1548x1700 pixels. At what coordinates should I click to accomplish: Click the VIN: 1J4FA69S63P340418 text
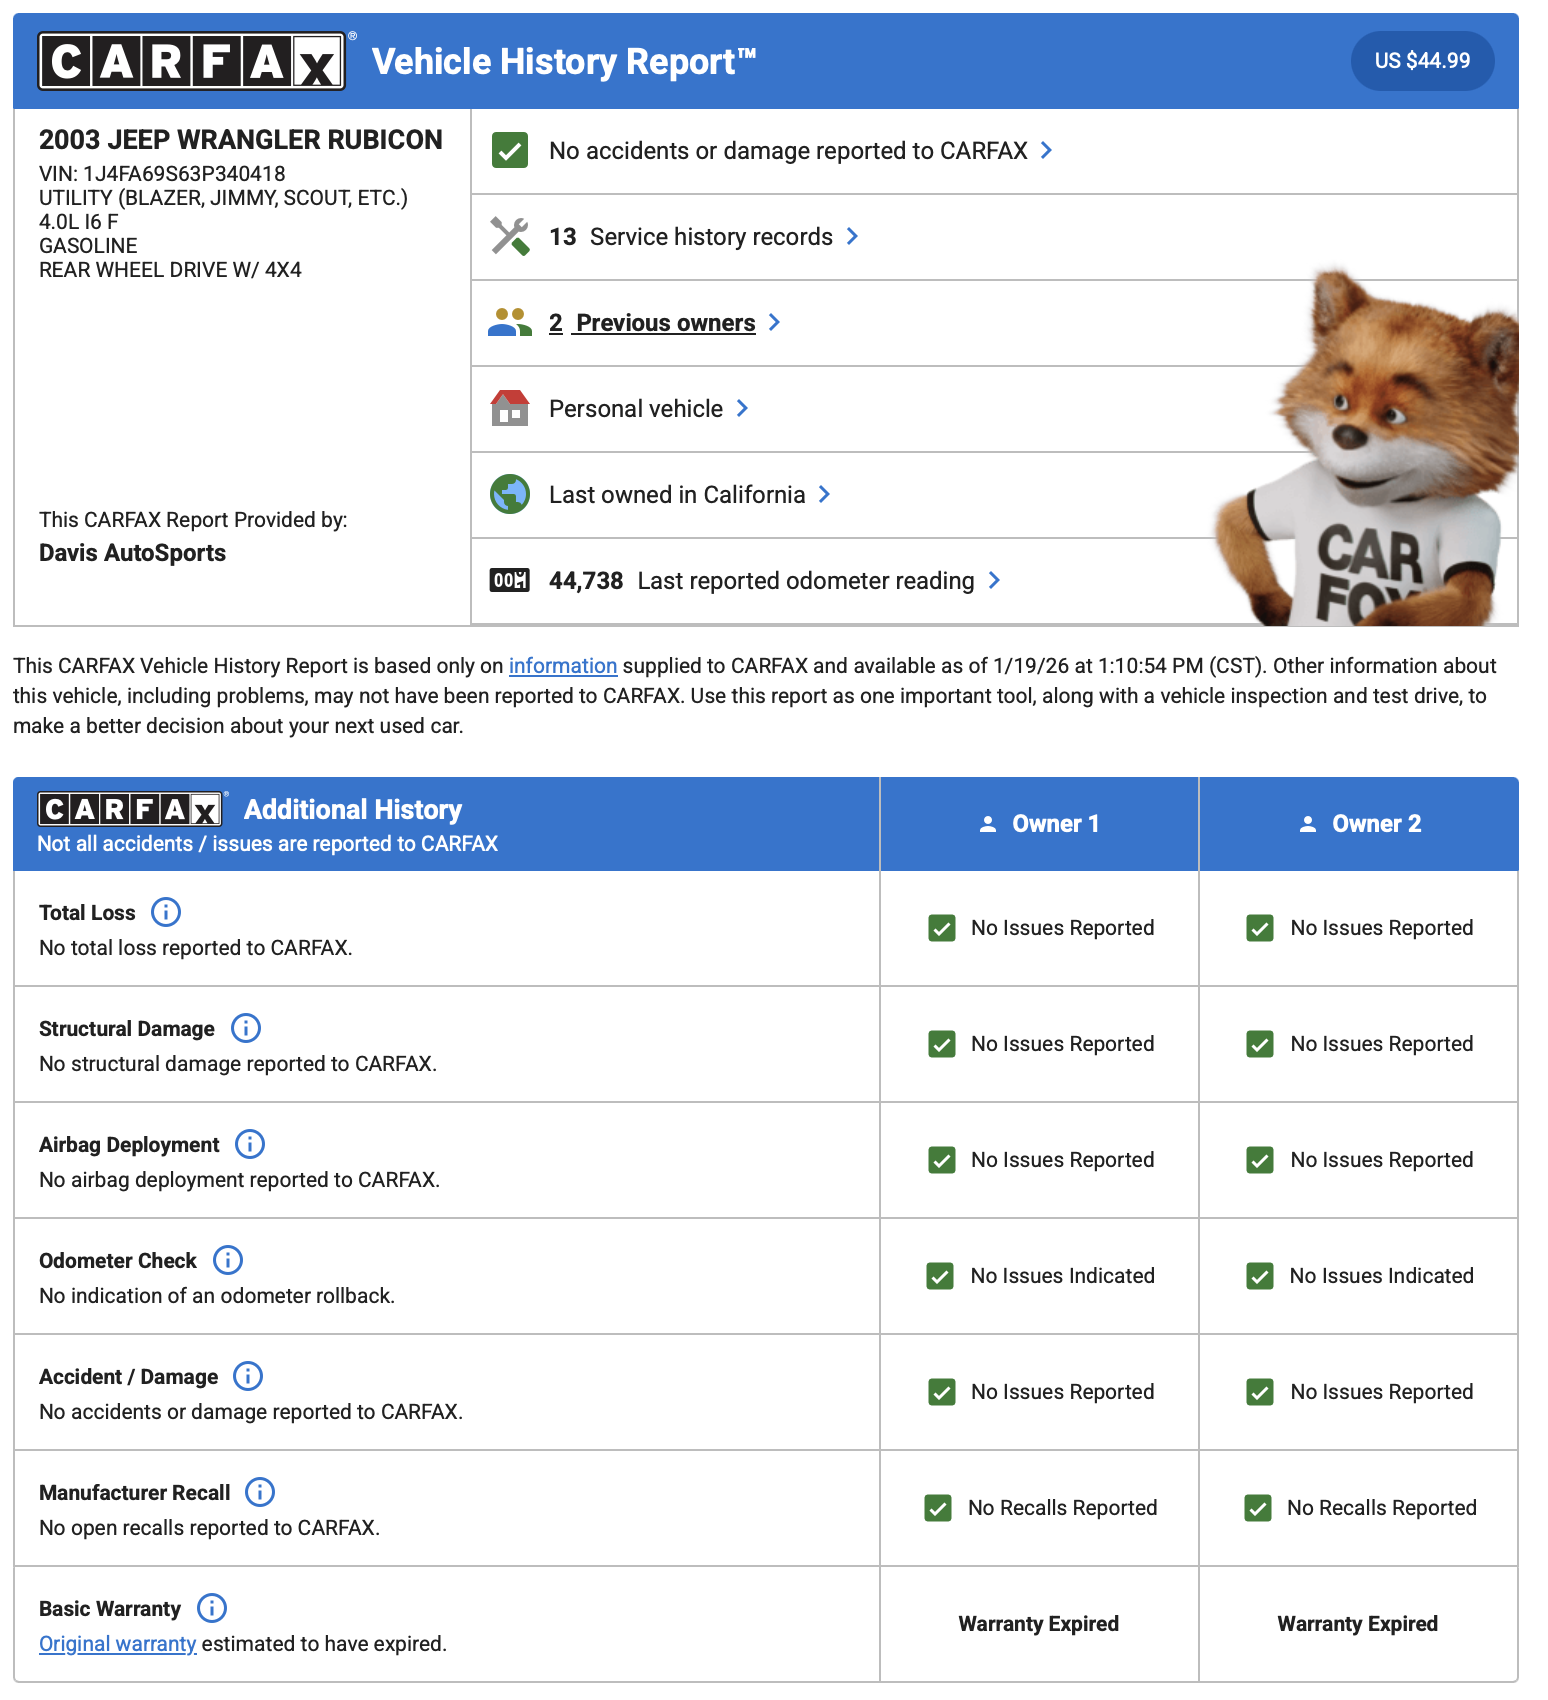162,174
